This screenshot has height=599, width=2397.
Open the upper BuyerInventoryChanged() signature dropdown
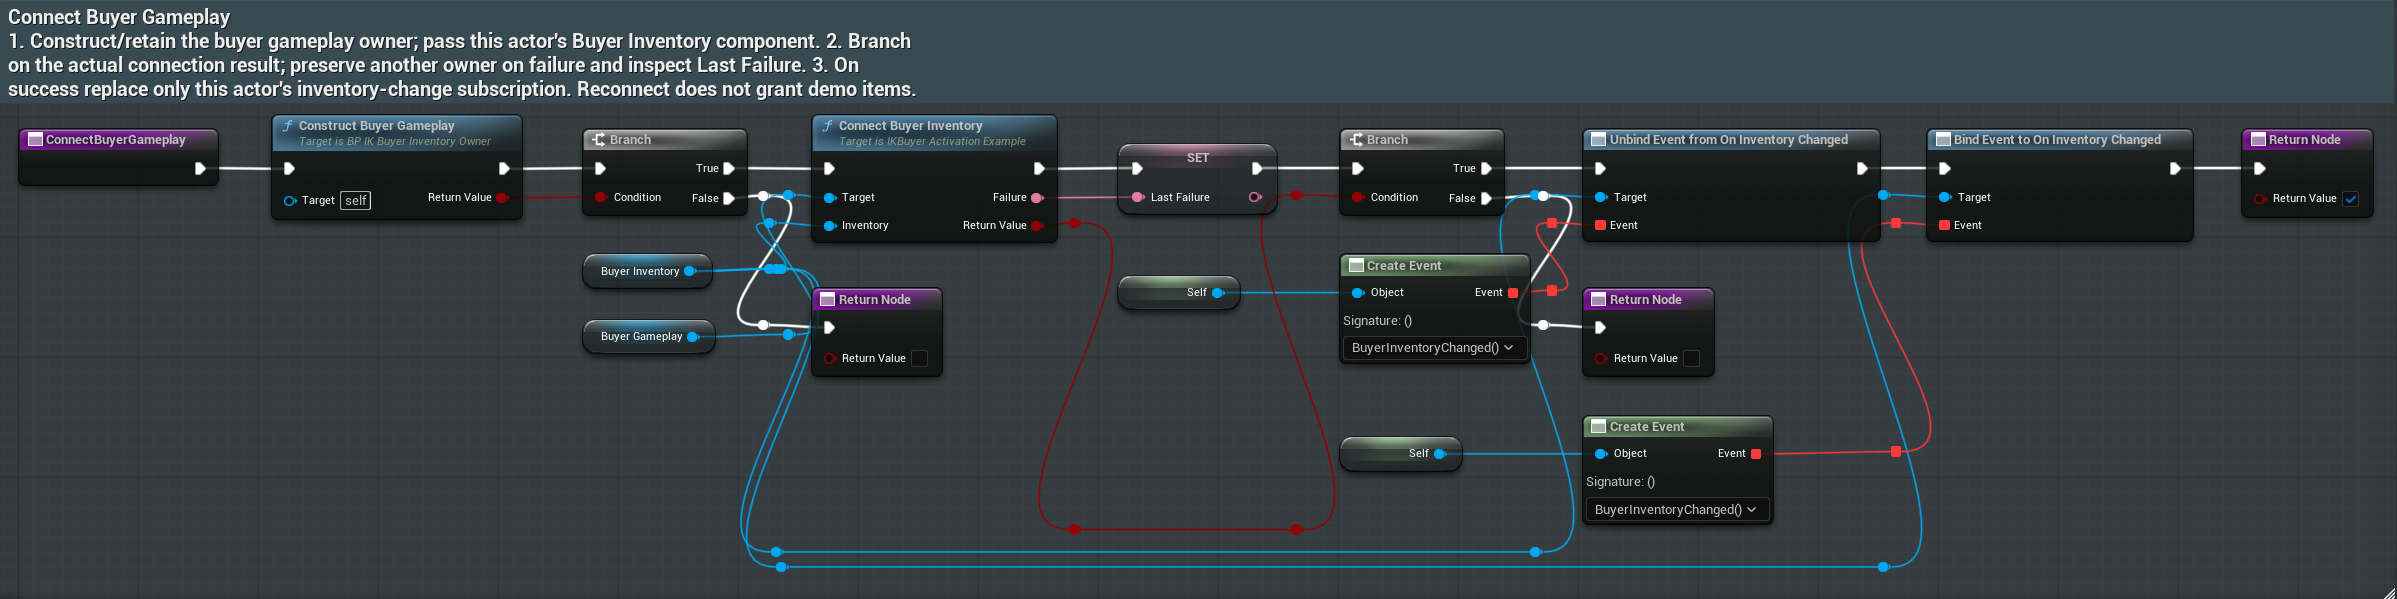point(1433,348)
